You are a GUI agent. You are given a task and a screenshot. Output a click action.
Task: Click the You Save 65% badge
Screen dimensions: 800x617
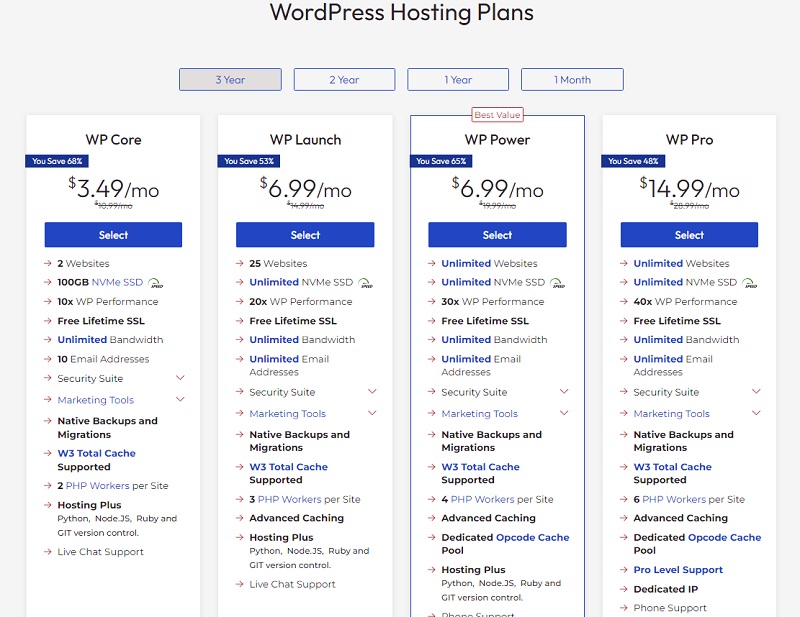[x=441, y=161]
